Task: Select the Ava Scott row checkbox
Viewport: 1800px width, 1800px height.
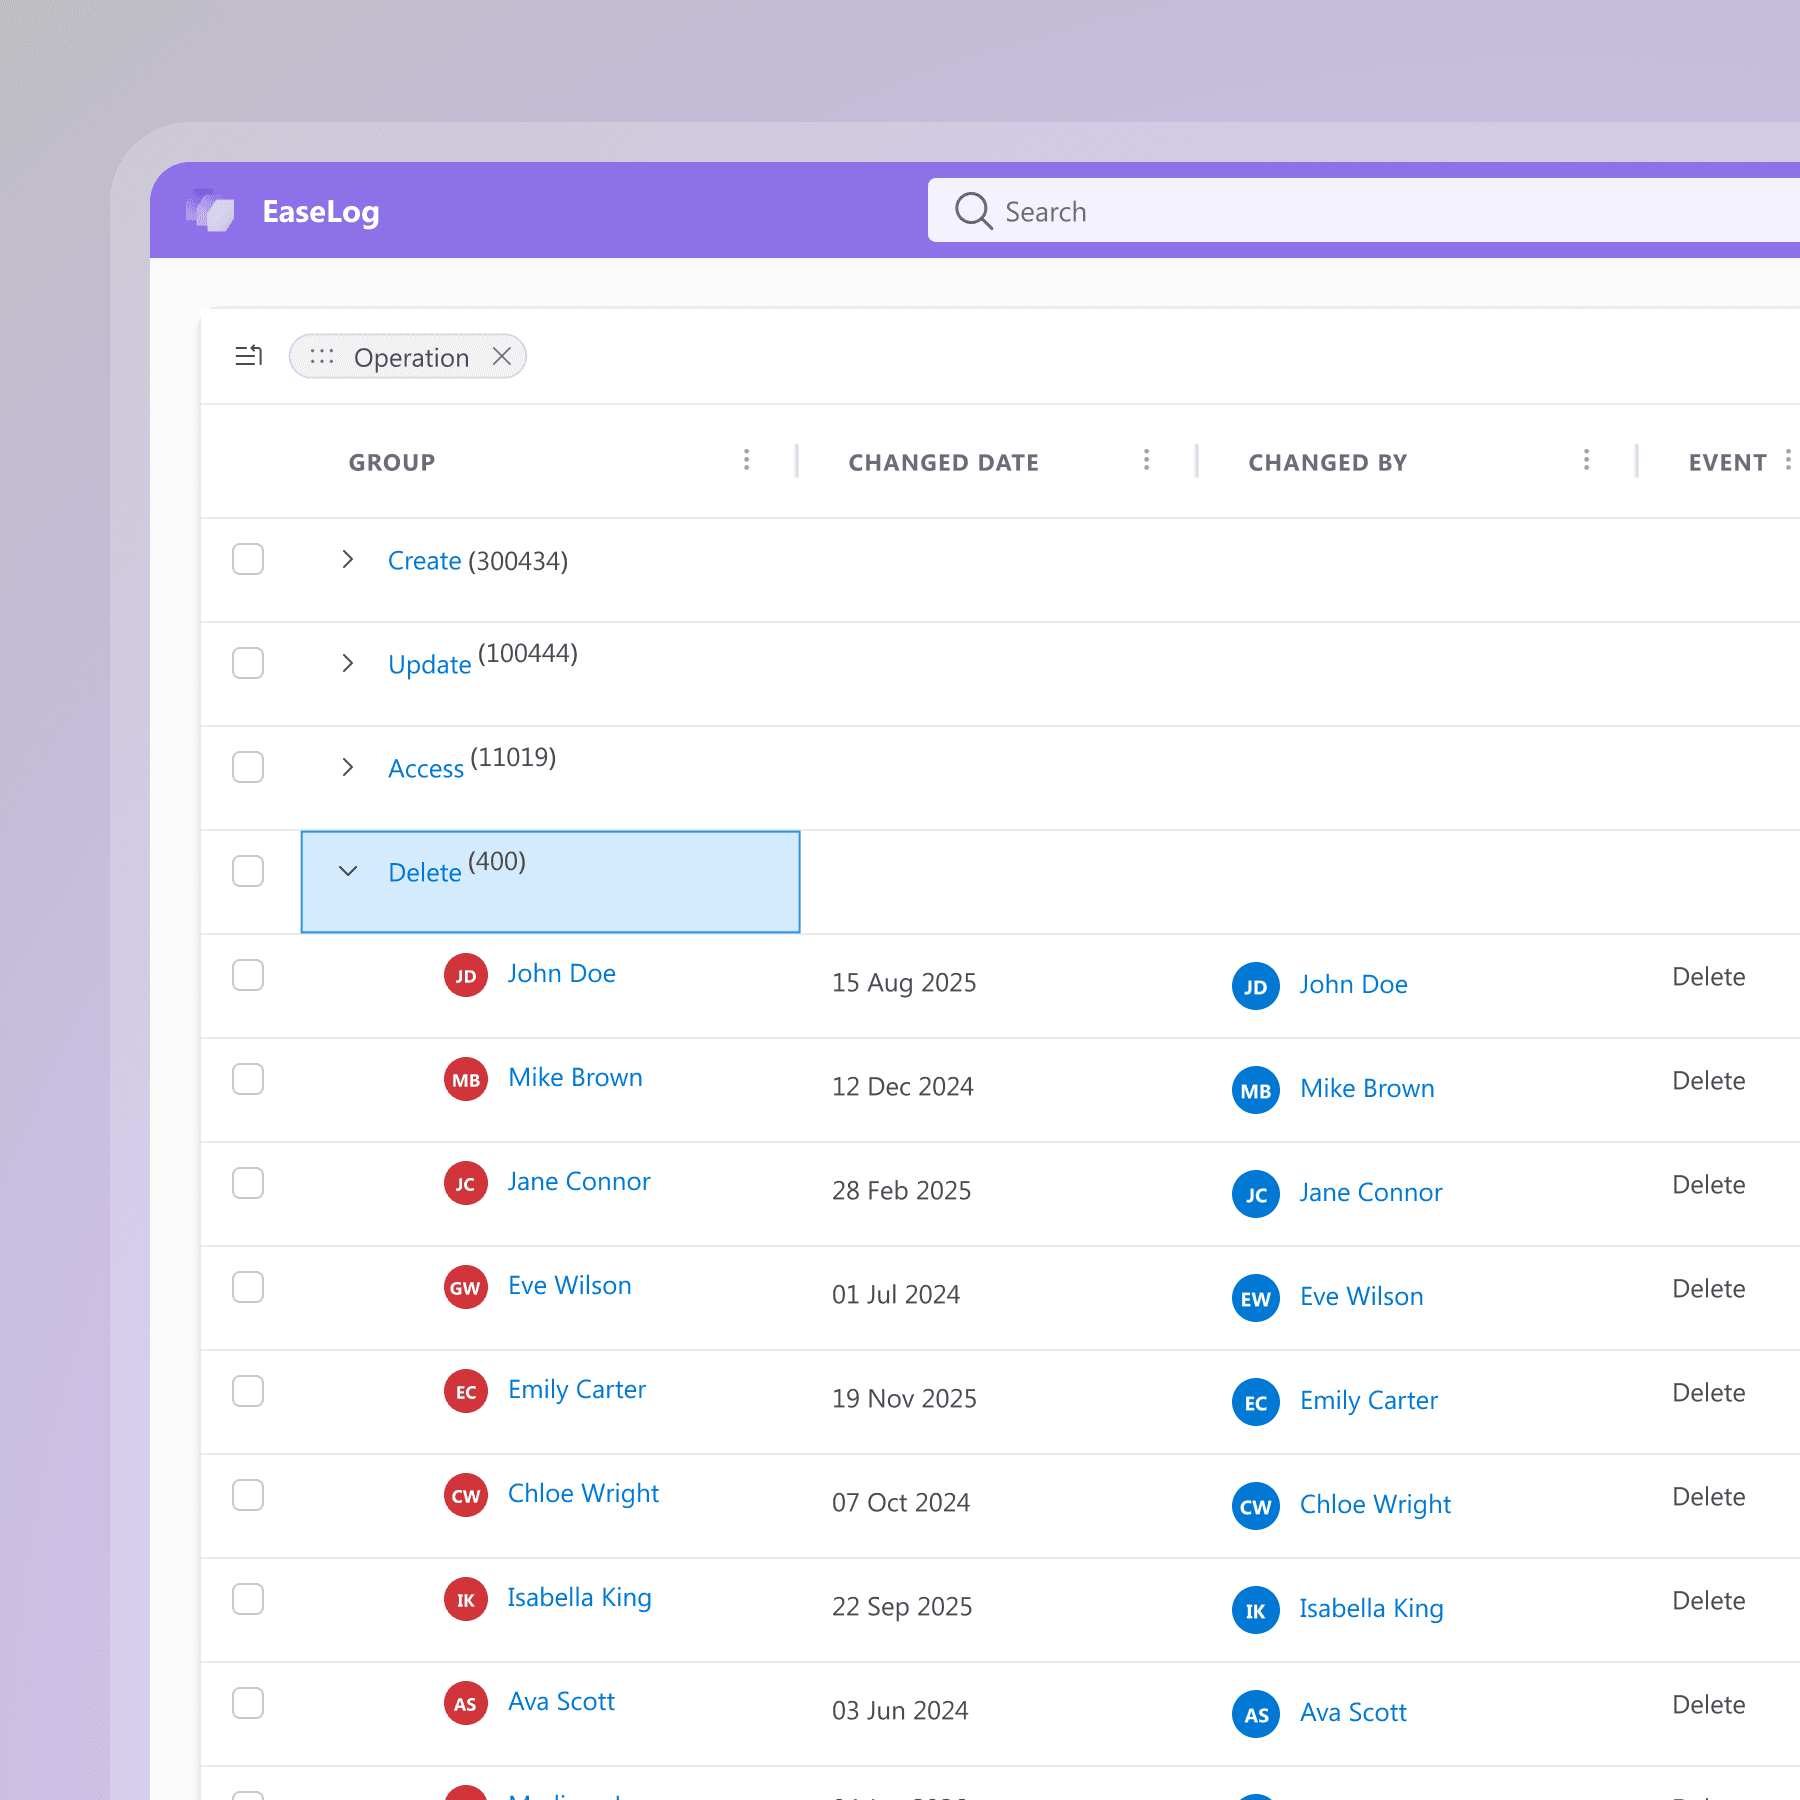Action: pyautogui.click(x=248, y=1703)
